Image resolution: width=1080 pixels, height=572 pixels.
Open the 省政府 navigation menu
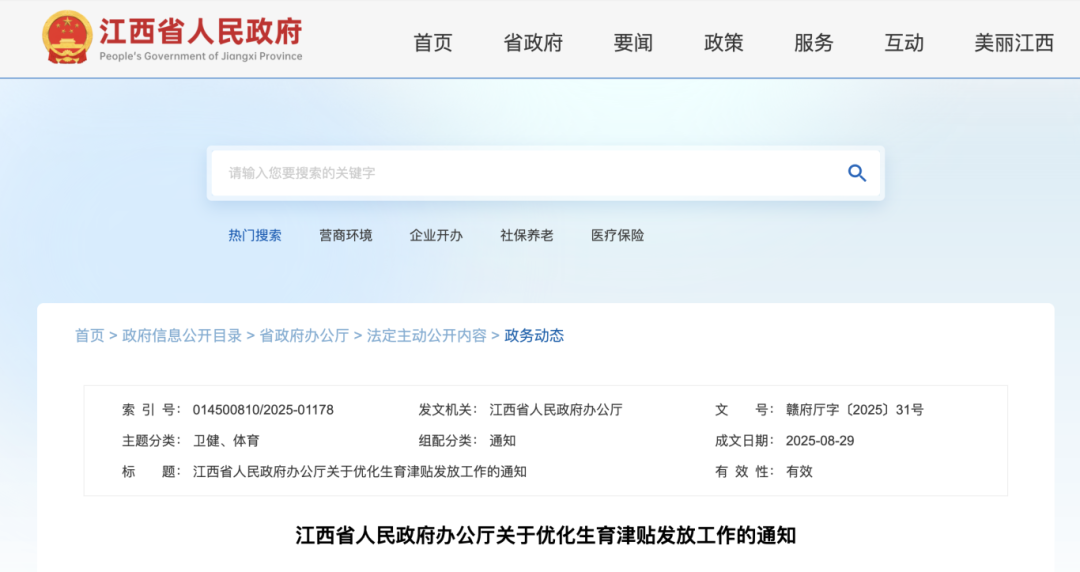533,43
